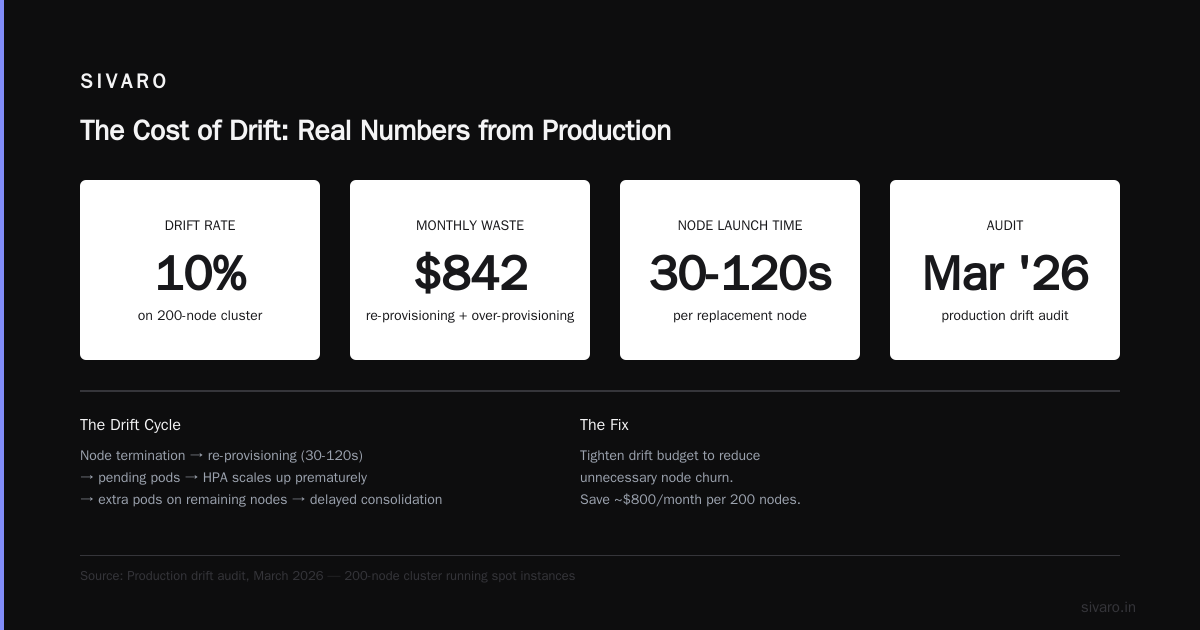Select 'on 200-node cluster' caption

[200, 316]
